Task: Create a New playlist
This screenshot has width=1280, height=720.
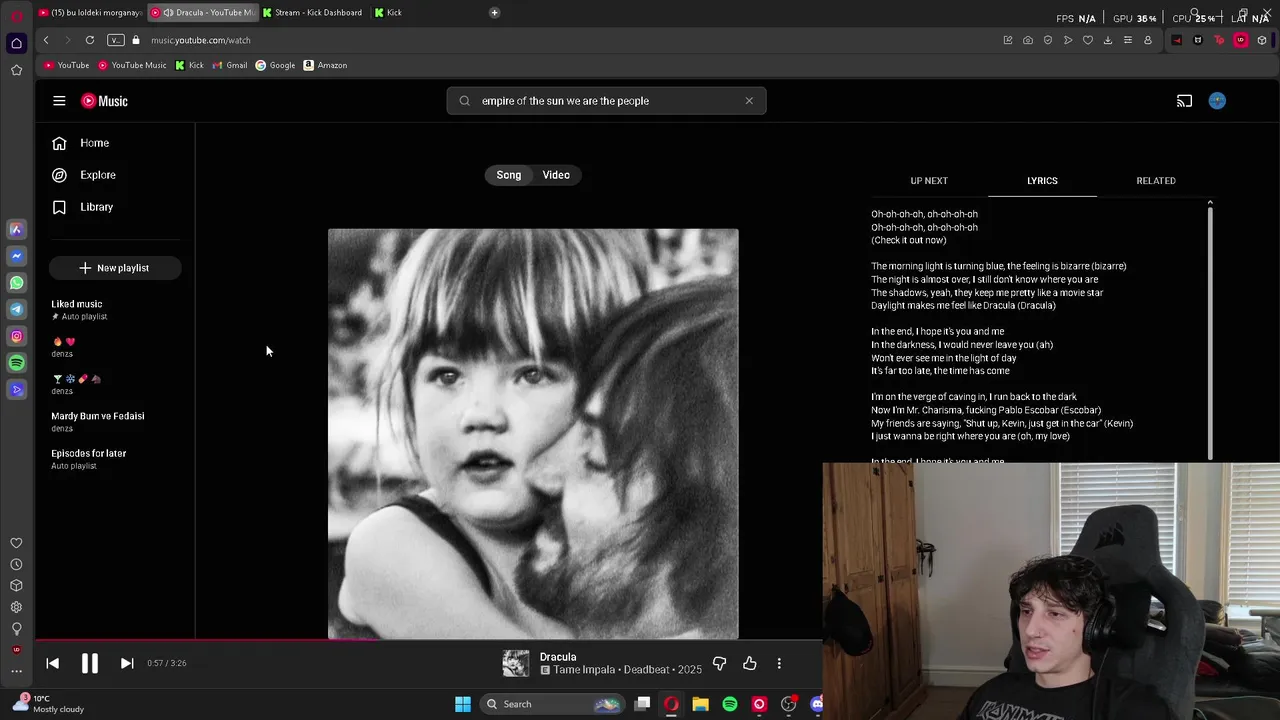Action: [x=115, y=268]
